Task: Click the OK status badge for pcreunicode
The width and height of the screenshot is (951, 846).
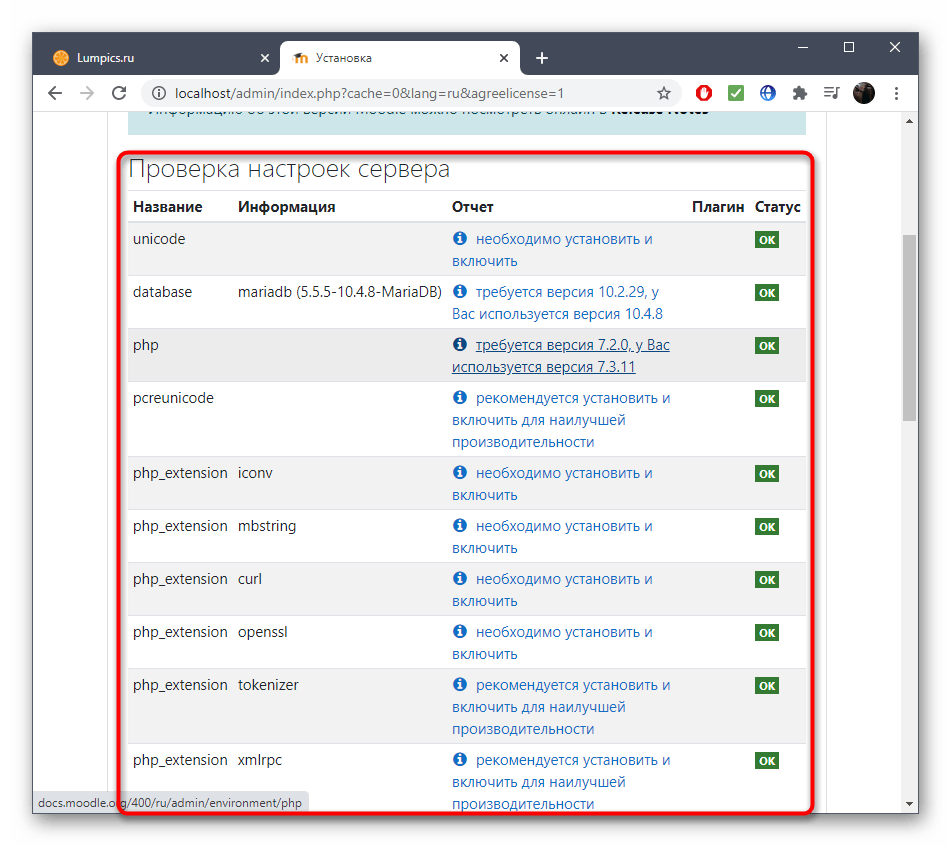Action: coord(767,398)
